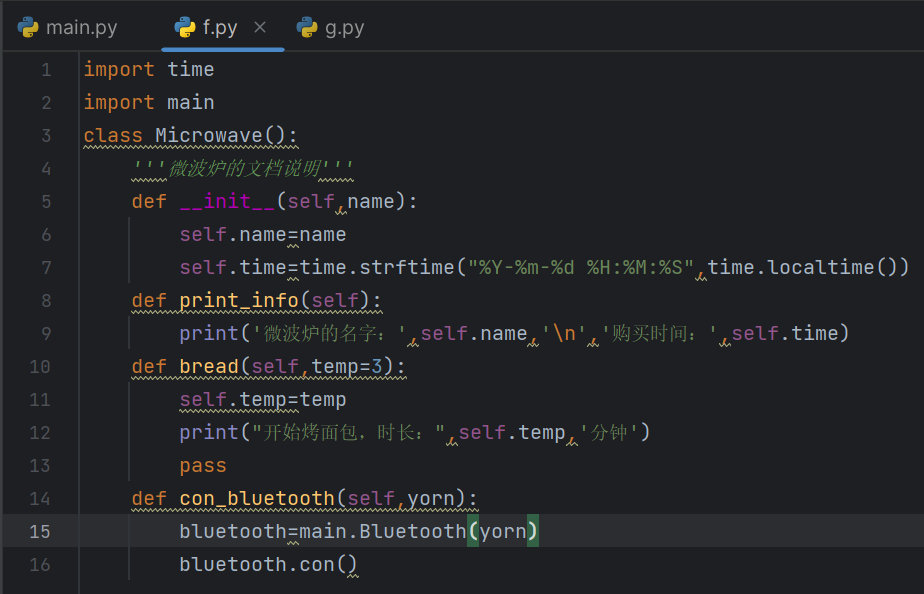
Task: Select the f.py tab label
Action: (x=220, y=27)
